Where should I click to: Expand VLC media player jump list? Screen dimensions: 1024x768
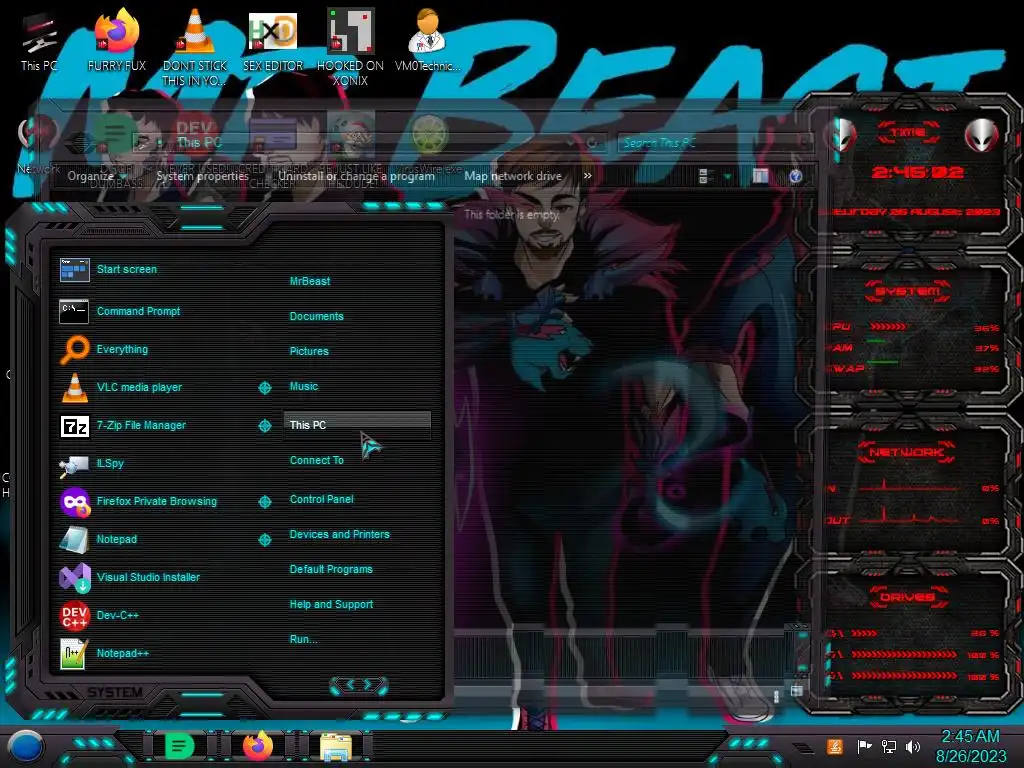tap(264, 388)
